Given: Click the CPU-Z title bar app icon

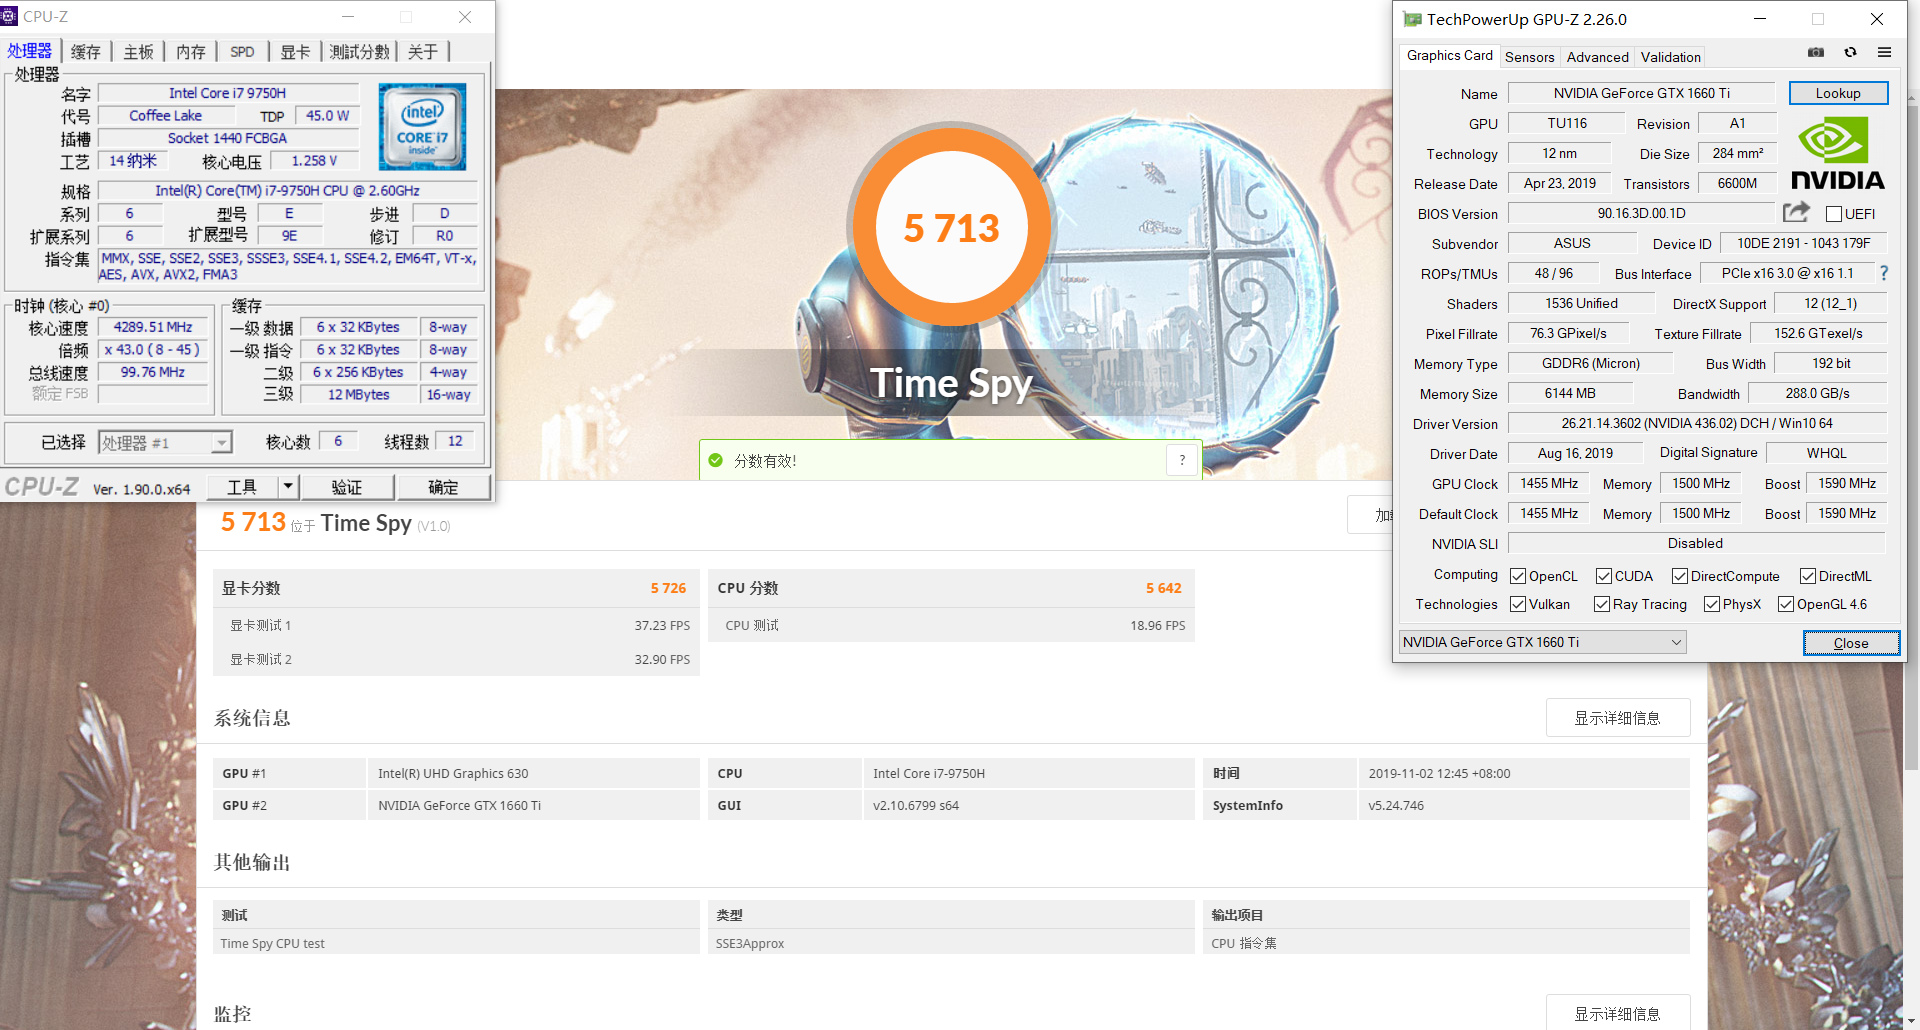Looking at the screenshot, I should click(9, 16).
